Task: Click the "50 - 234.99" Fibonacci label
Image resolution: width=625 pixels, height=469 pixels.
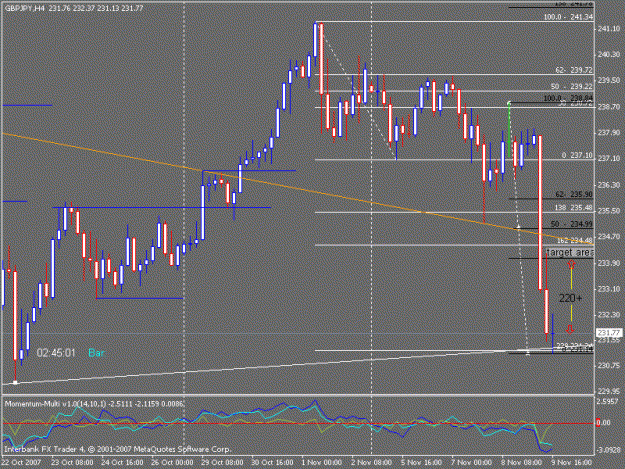Action: click(x=572, y=224)
